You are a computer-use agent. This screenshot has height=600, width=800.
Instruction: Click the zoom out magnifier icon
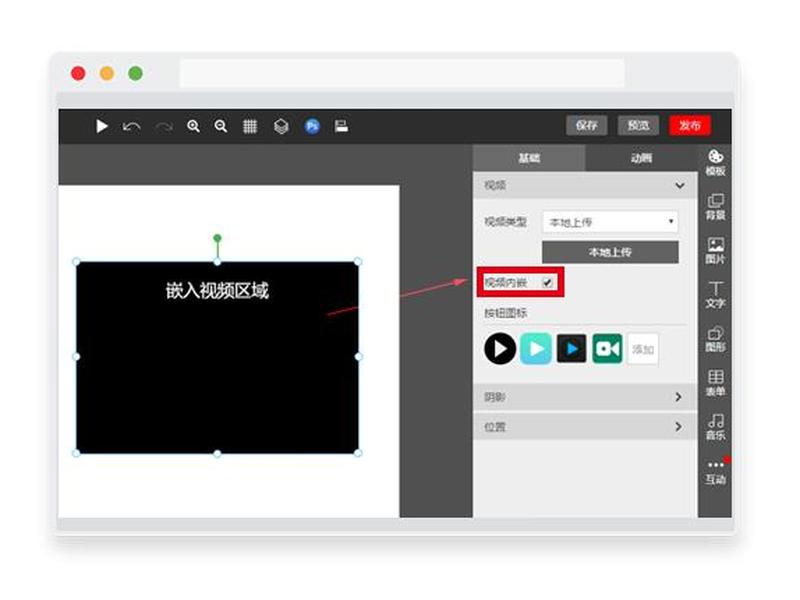point(220,126)
